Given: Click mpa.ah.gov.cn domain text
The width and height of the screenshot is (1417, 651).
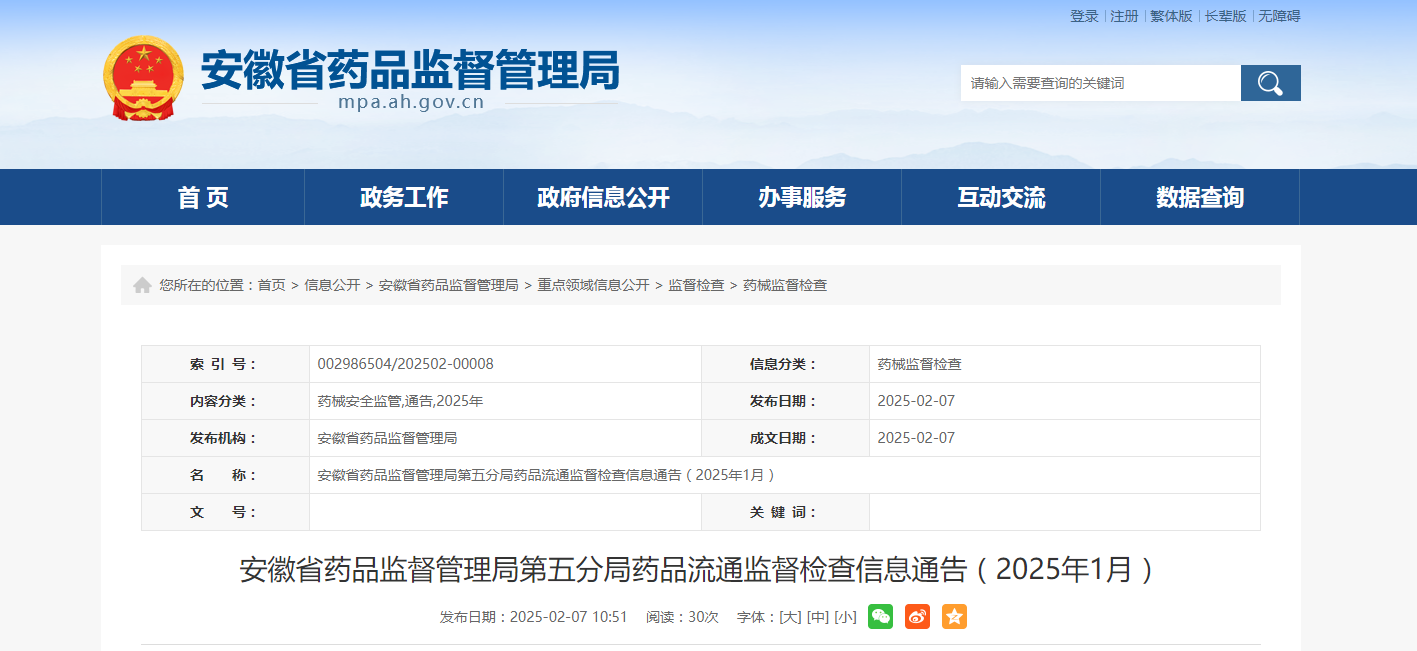Looking at the screenshot, I should [x=411, y=102].
